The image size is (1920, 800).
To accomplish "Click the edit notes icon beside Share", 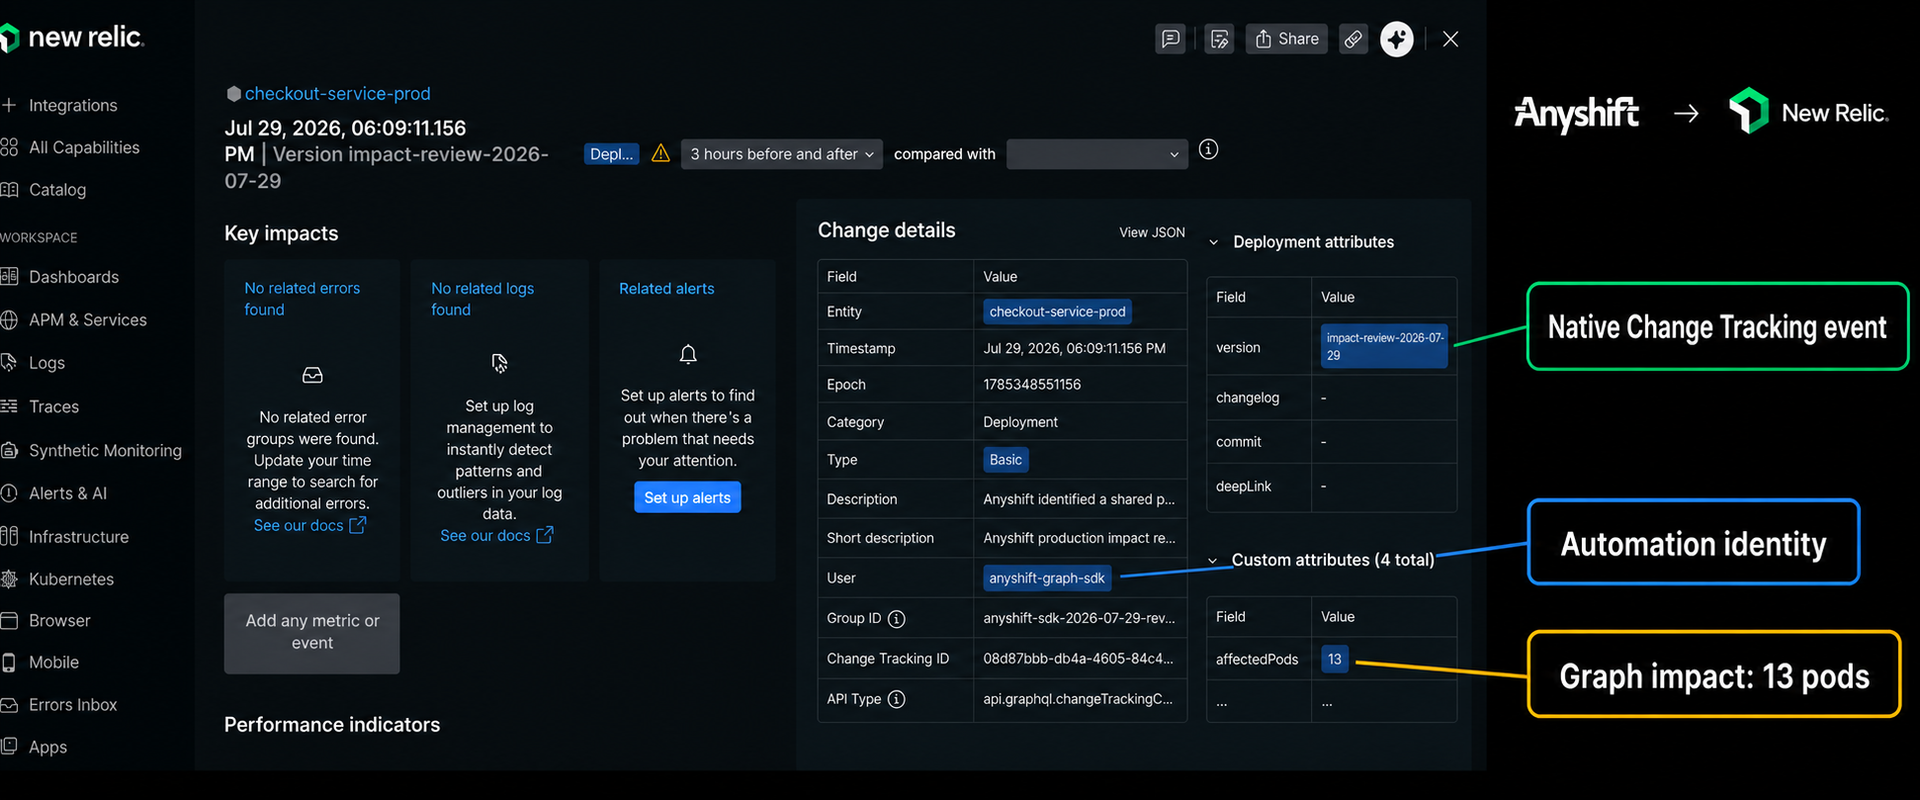I will pos(1219,39).
